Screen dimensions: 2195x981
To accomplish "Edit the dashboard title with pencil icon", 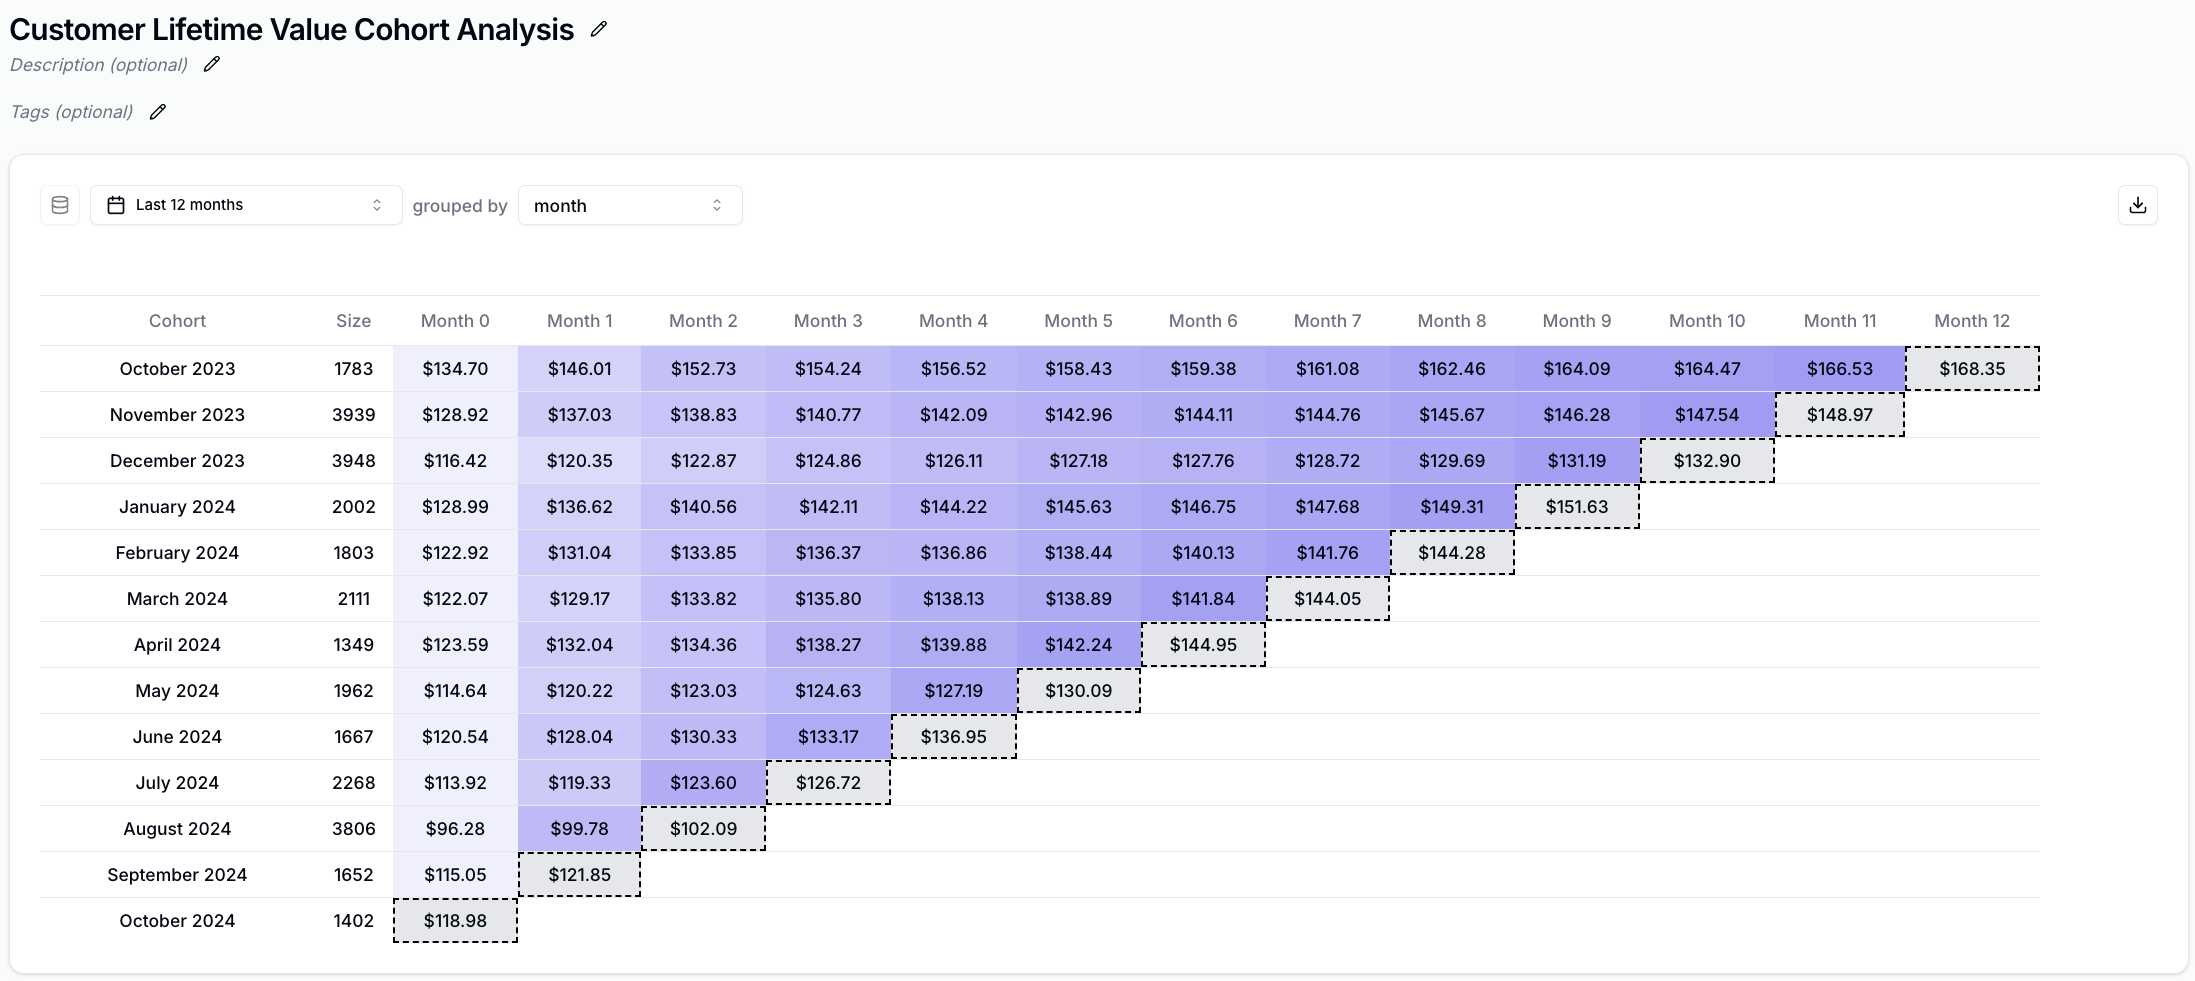I will (598, 29).
